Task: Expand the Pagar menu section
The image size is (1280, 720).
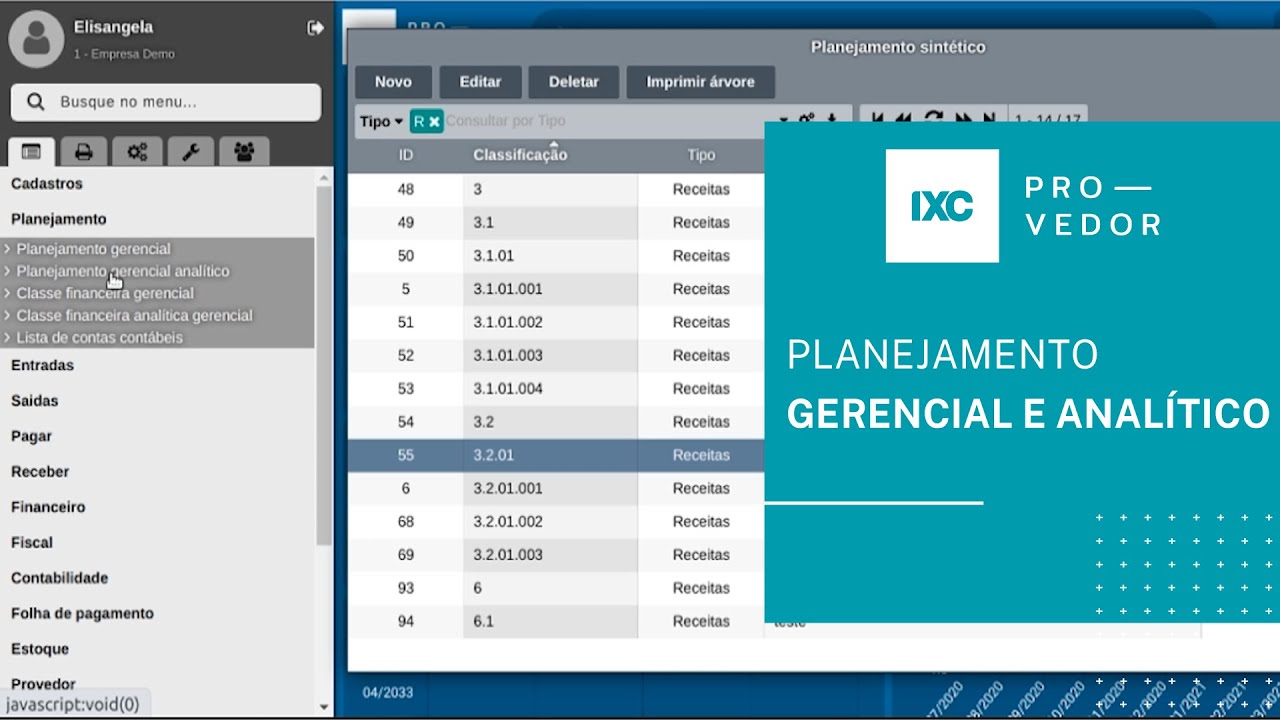Action: click(x=31, y=436)
